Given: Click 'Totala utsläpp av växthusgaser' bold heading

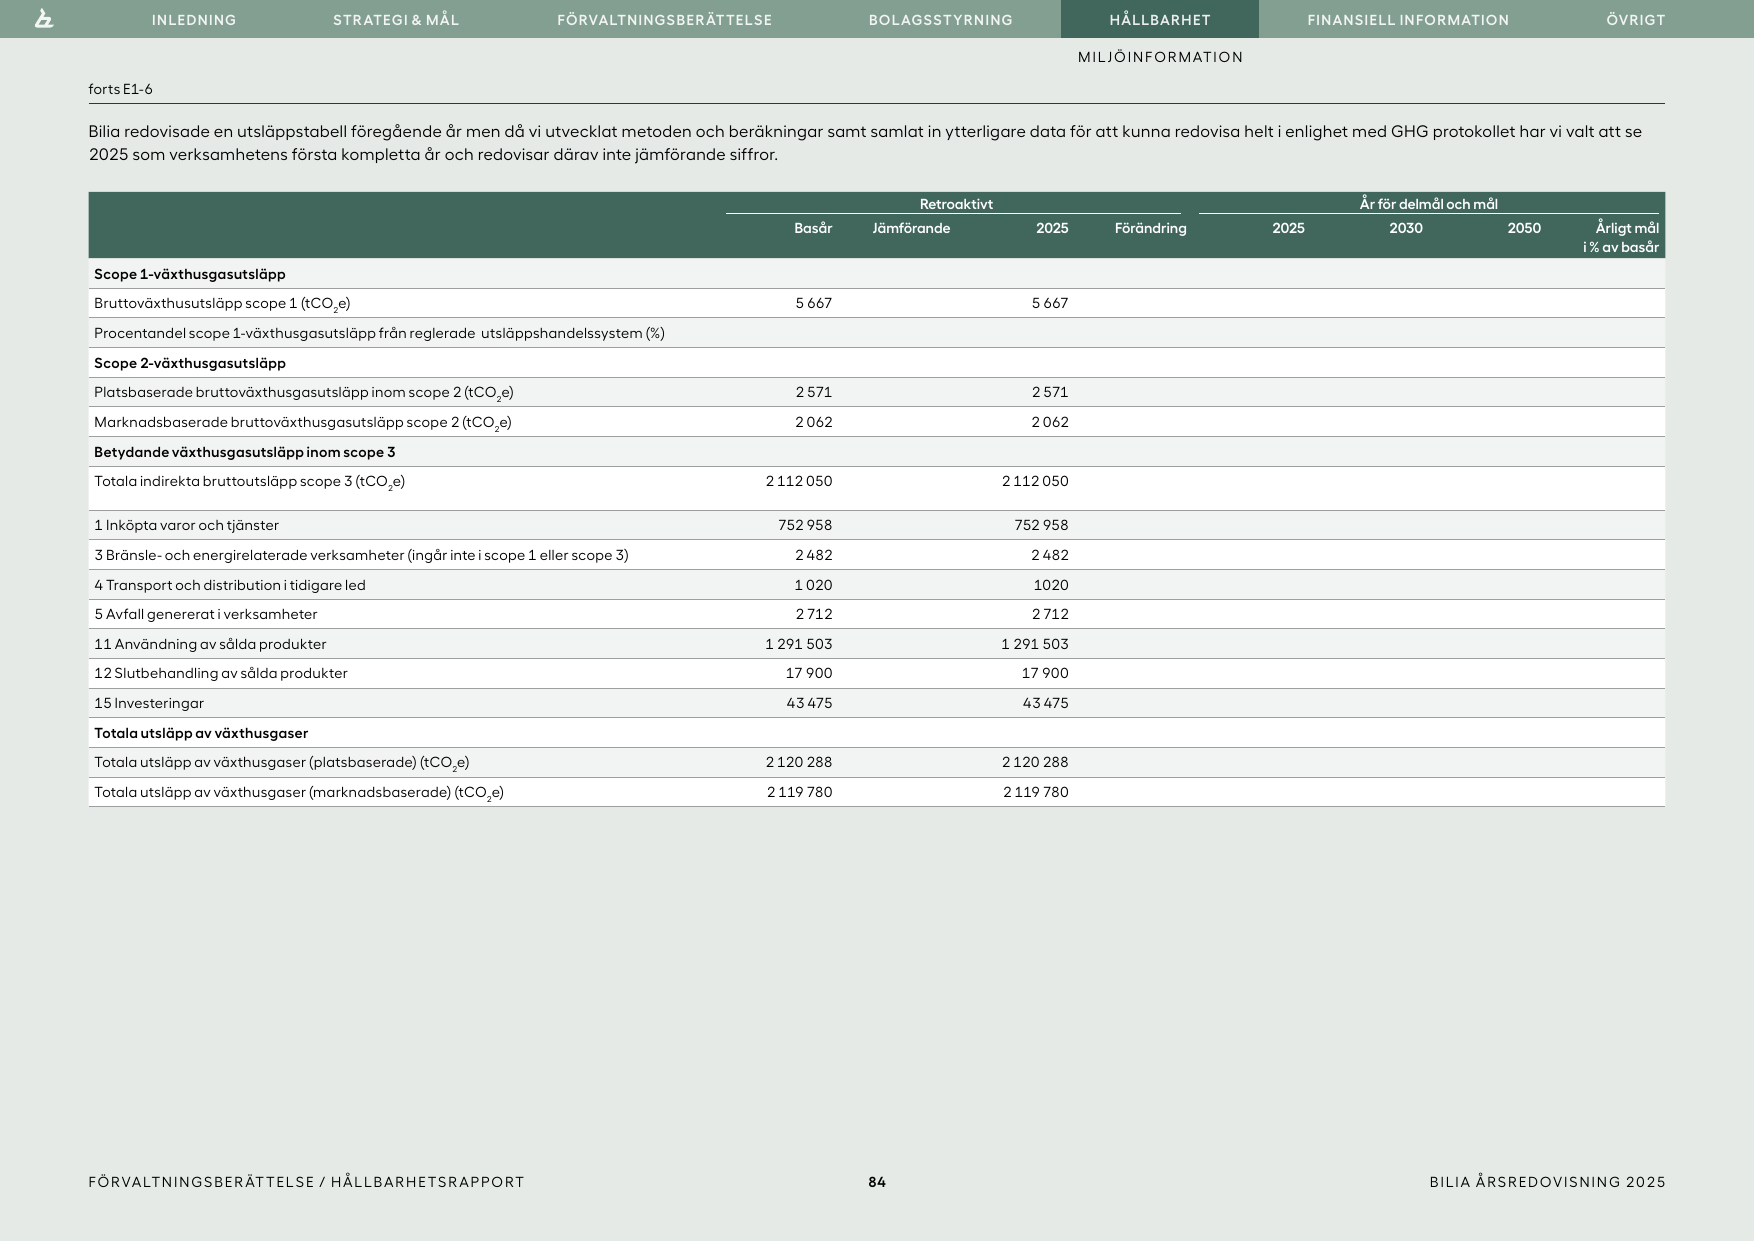Looking at the screenshot, I should (201, 733).
